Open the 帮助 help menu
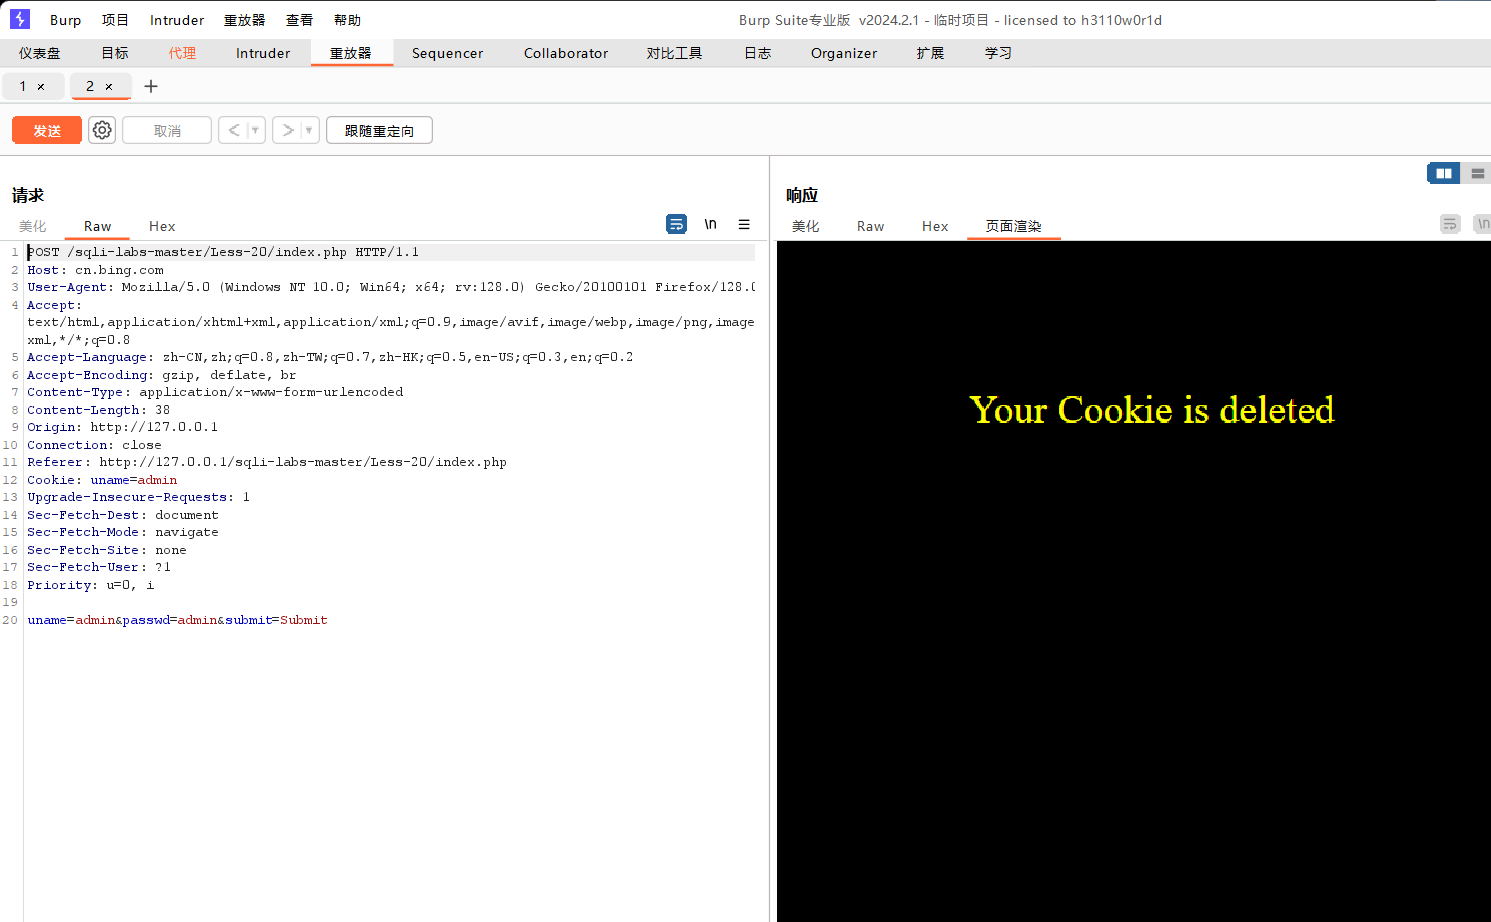The height and width of the screenshot is (922, 1491). click(347, 20)
